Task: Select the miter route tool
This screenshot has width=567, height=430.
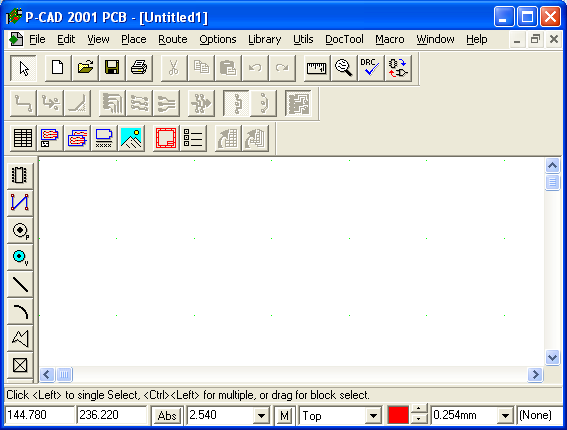Action: tap(77, 103)
